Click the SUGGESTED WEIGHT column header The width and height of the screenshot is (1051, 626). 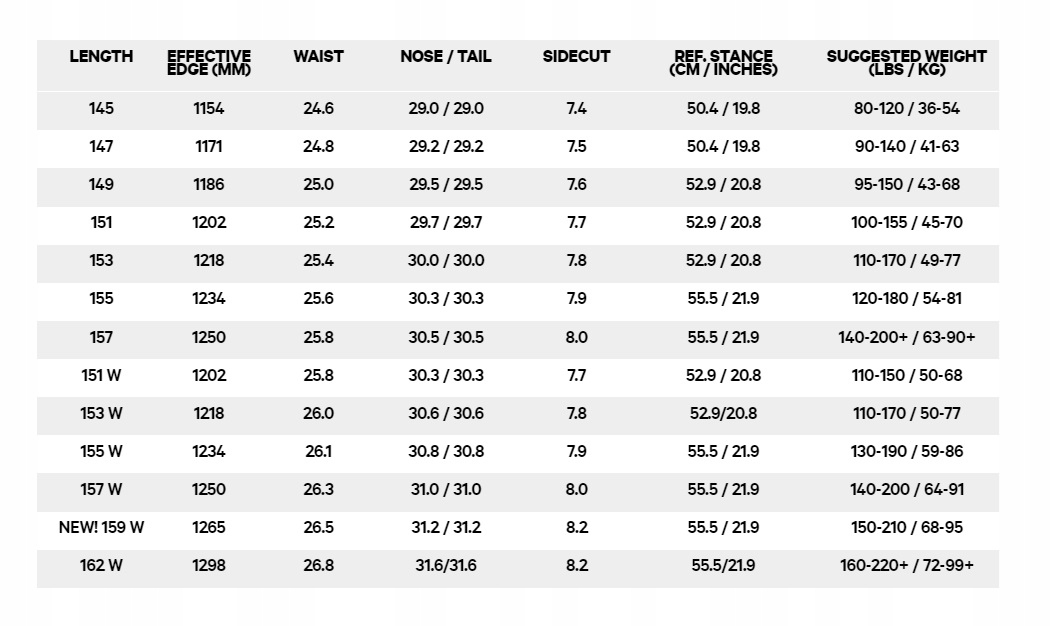pyautogui.click(x=906, y=63)
